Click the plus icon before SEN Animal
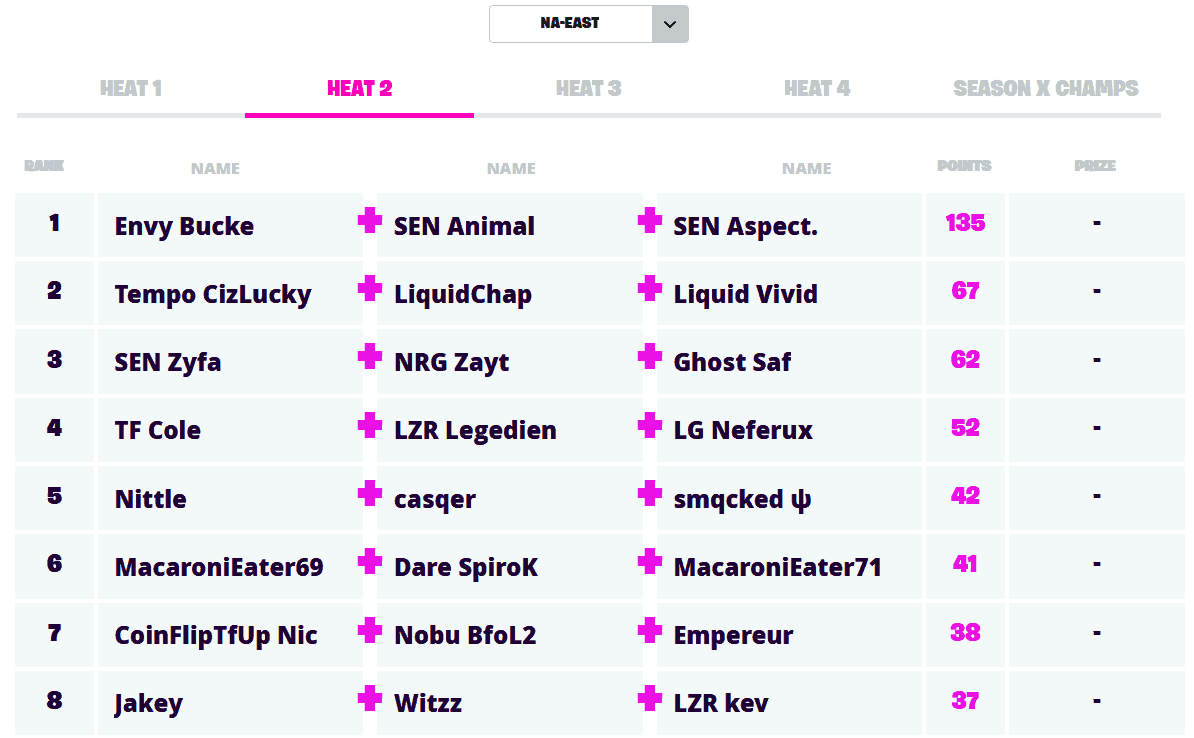1194x738 pixels. pos(370,221)
